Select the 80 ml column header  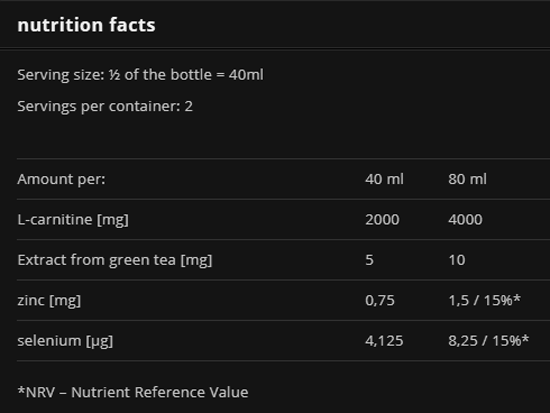point(467,179)
